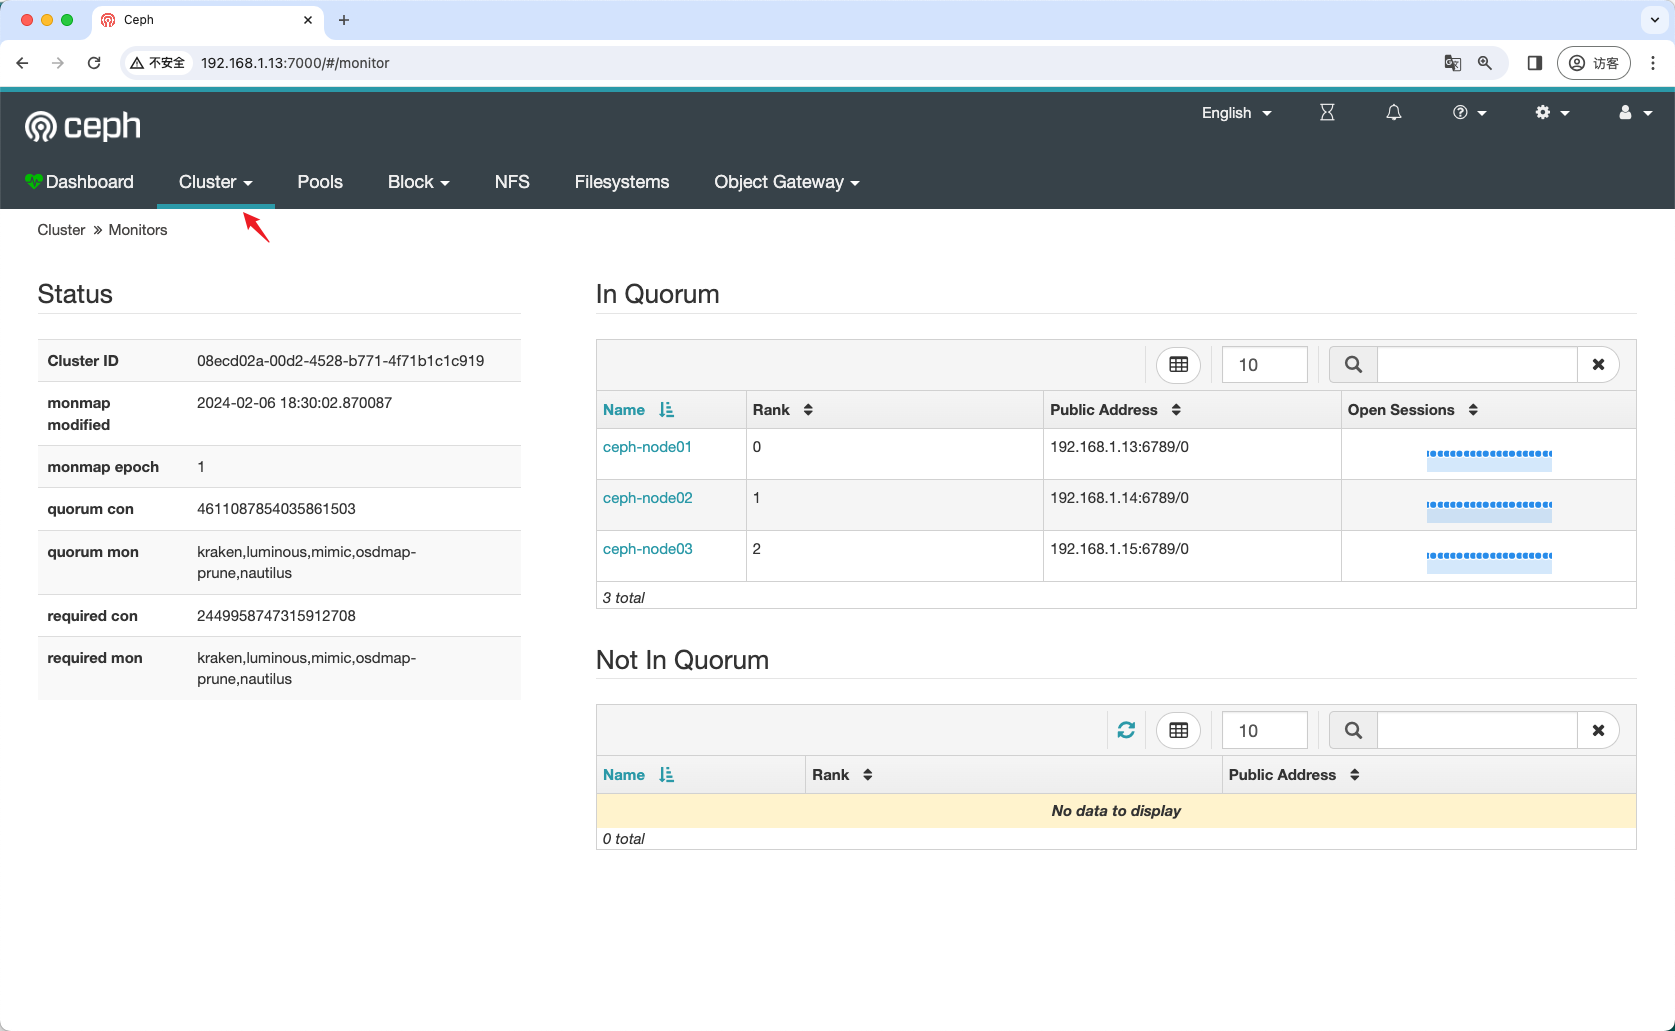The image size is (1675, 1031).
Task: Open the browser tab search chevron
Action: coord(1655,20)
